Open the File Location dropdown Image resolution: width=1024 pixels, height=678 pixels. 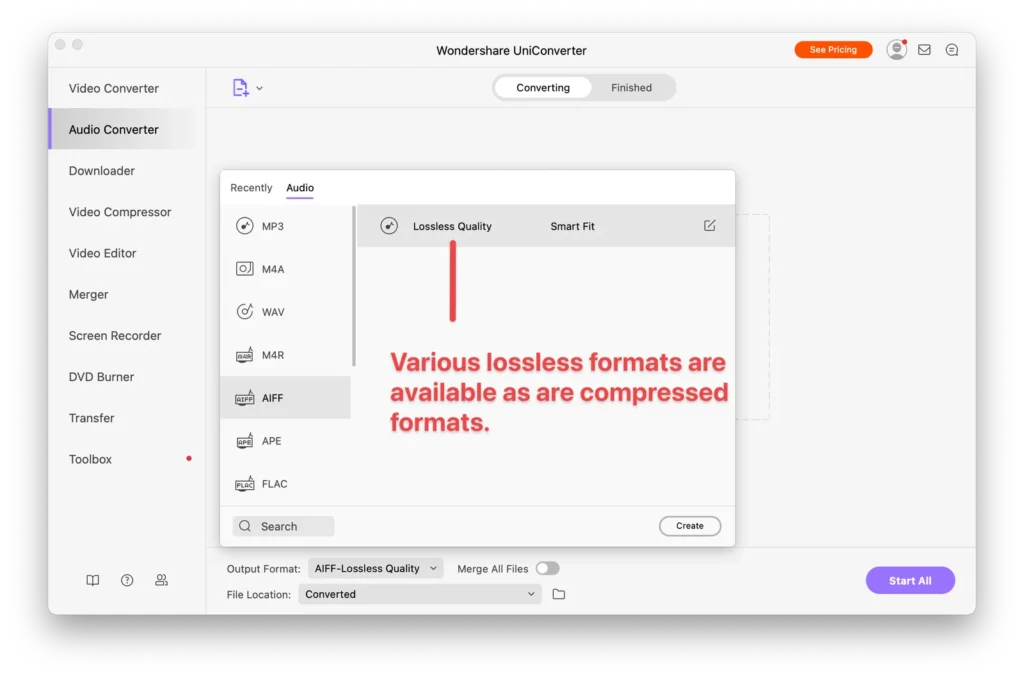pyautogui.click(x=420, y=594)
